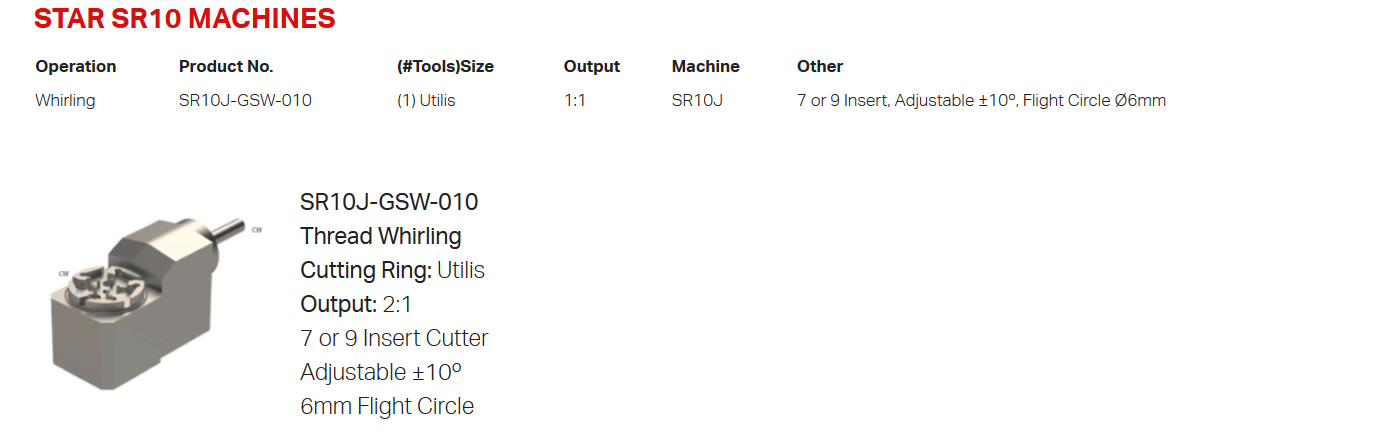The height and width of the screenshot is (436, 1390).
Task: Click the STAR SR10 MACHINES heading
Action: click(x=185, y=19)
